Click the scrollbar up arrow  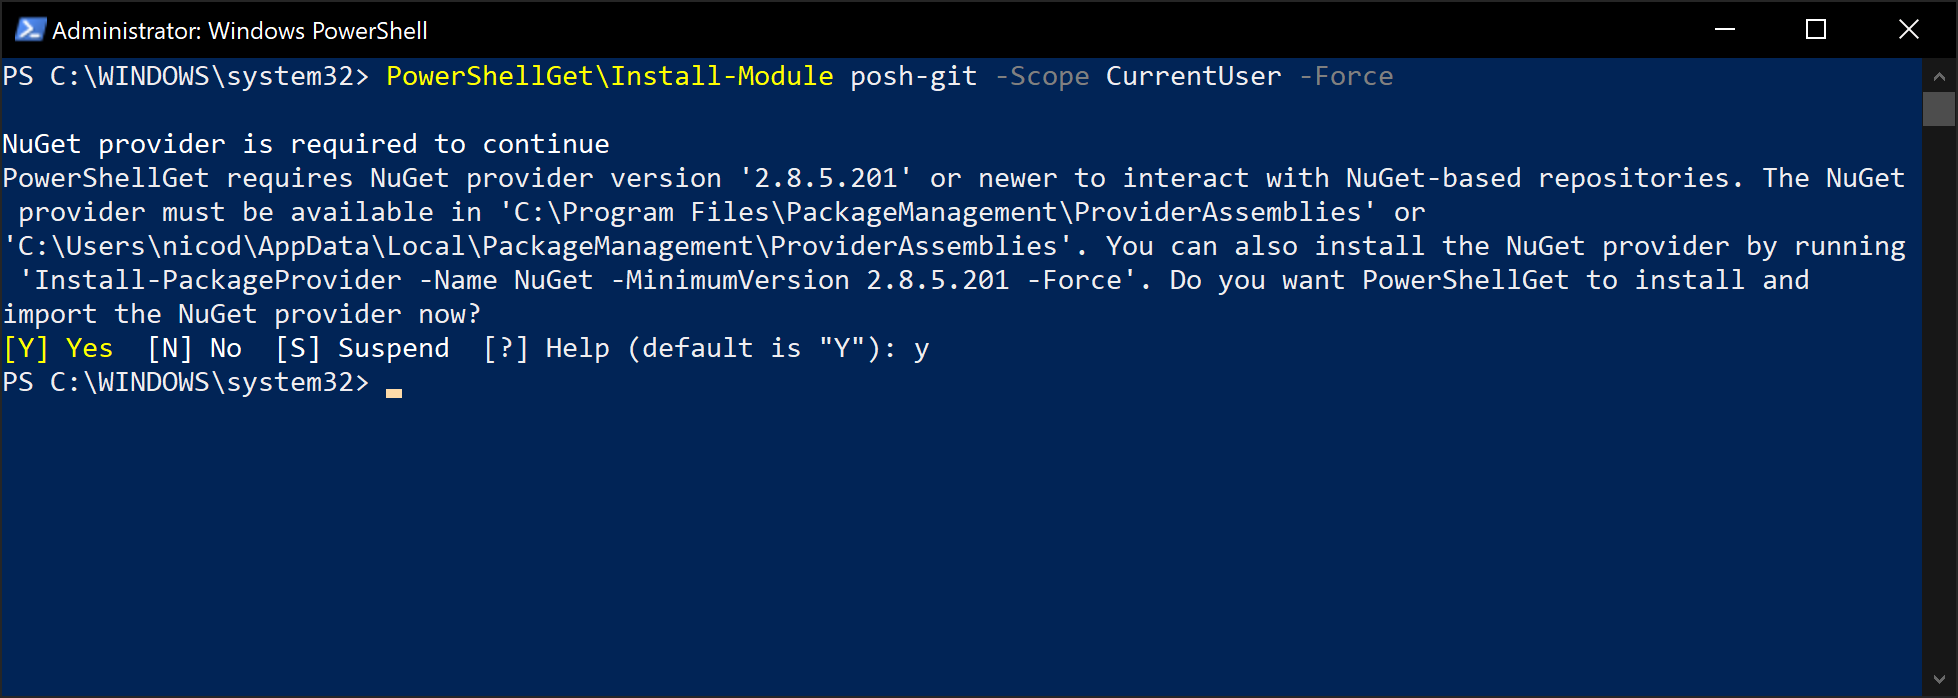(1939, 76)
